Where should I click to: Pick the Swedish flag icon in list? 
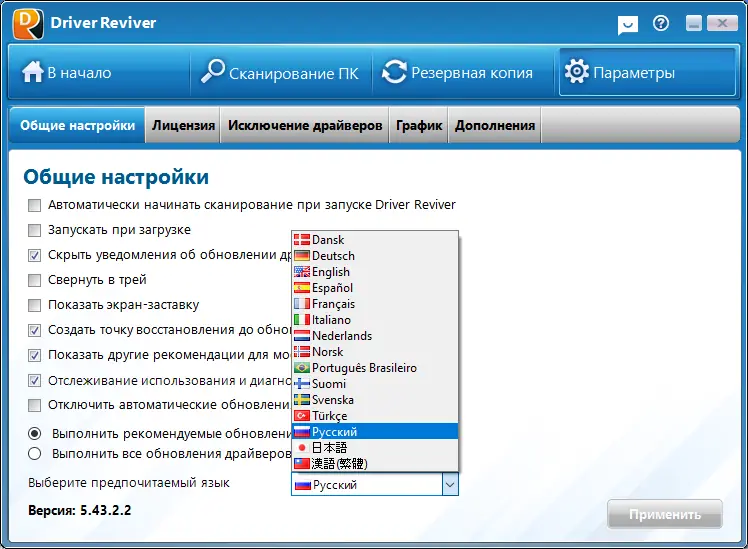click(301, 399)
